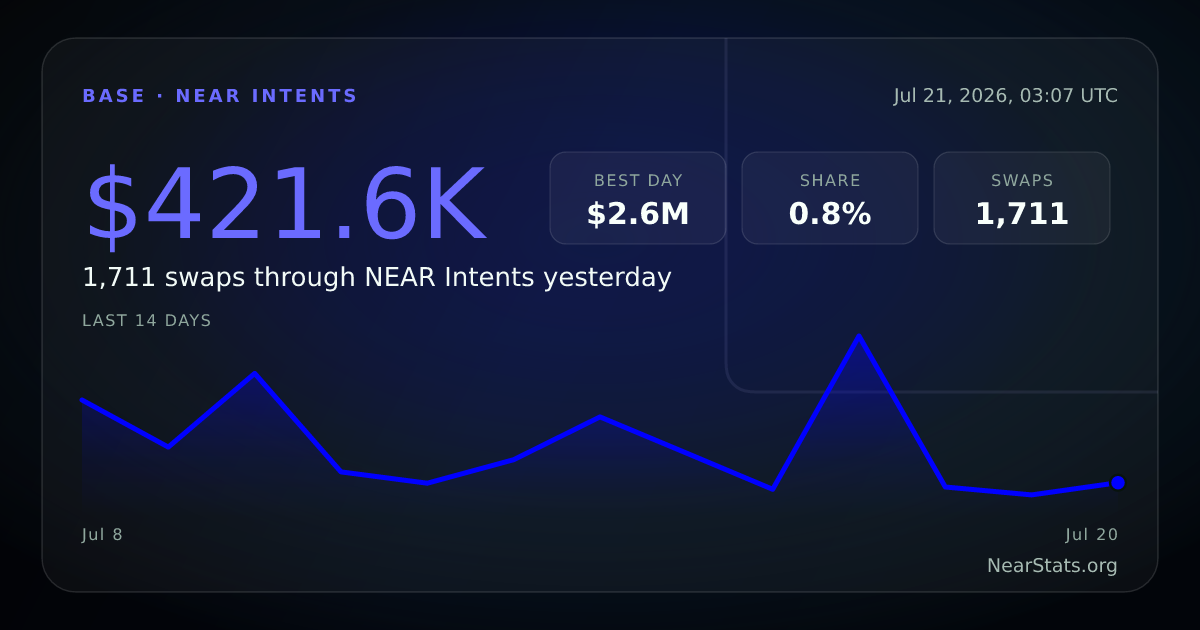Screen dimensions: 1200x630
Task: Click the $2.6M value in Best Day card
Action: coord(638,214)
